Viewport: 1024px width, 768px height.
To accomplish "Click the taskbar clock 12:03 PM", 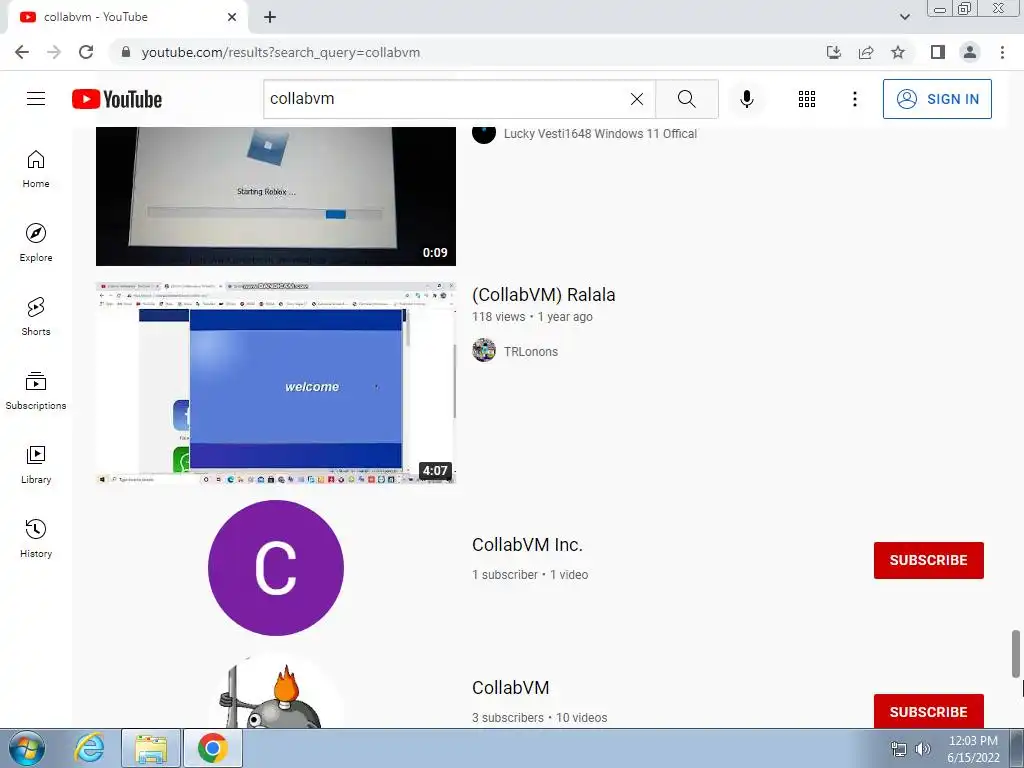I will pyautogui.click(x=973, y=741).
